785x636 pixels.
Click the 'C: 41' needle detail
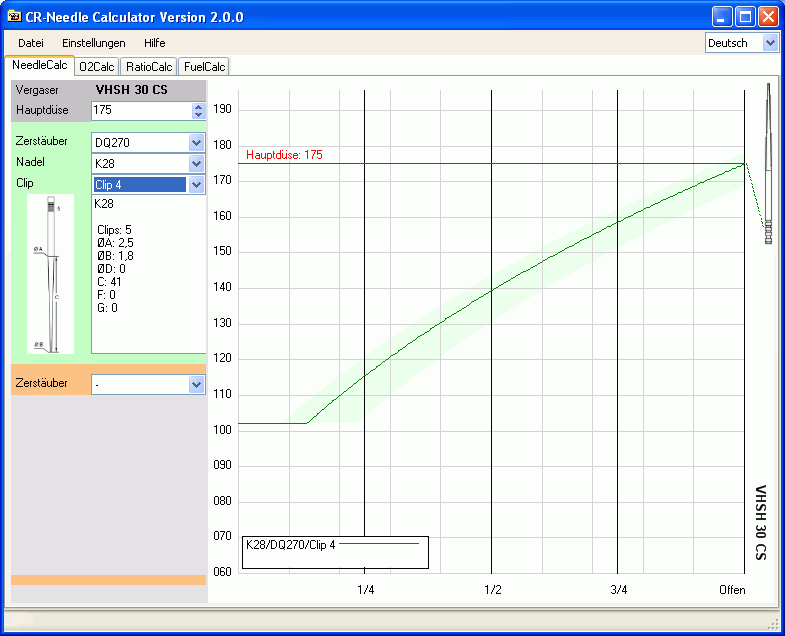point(109,282)
